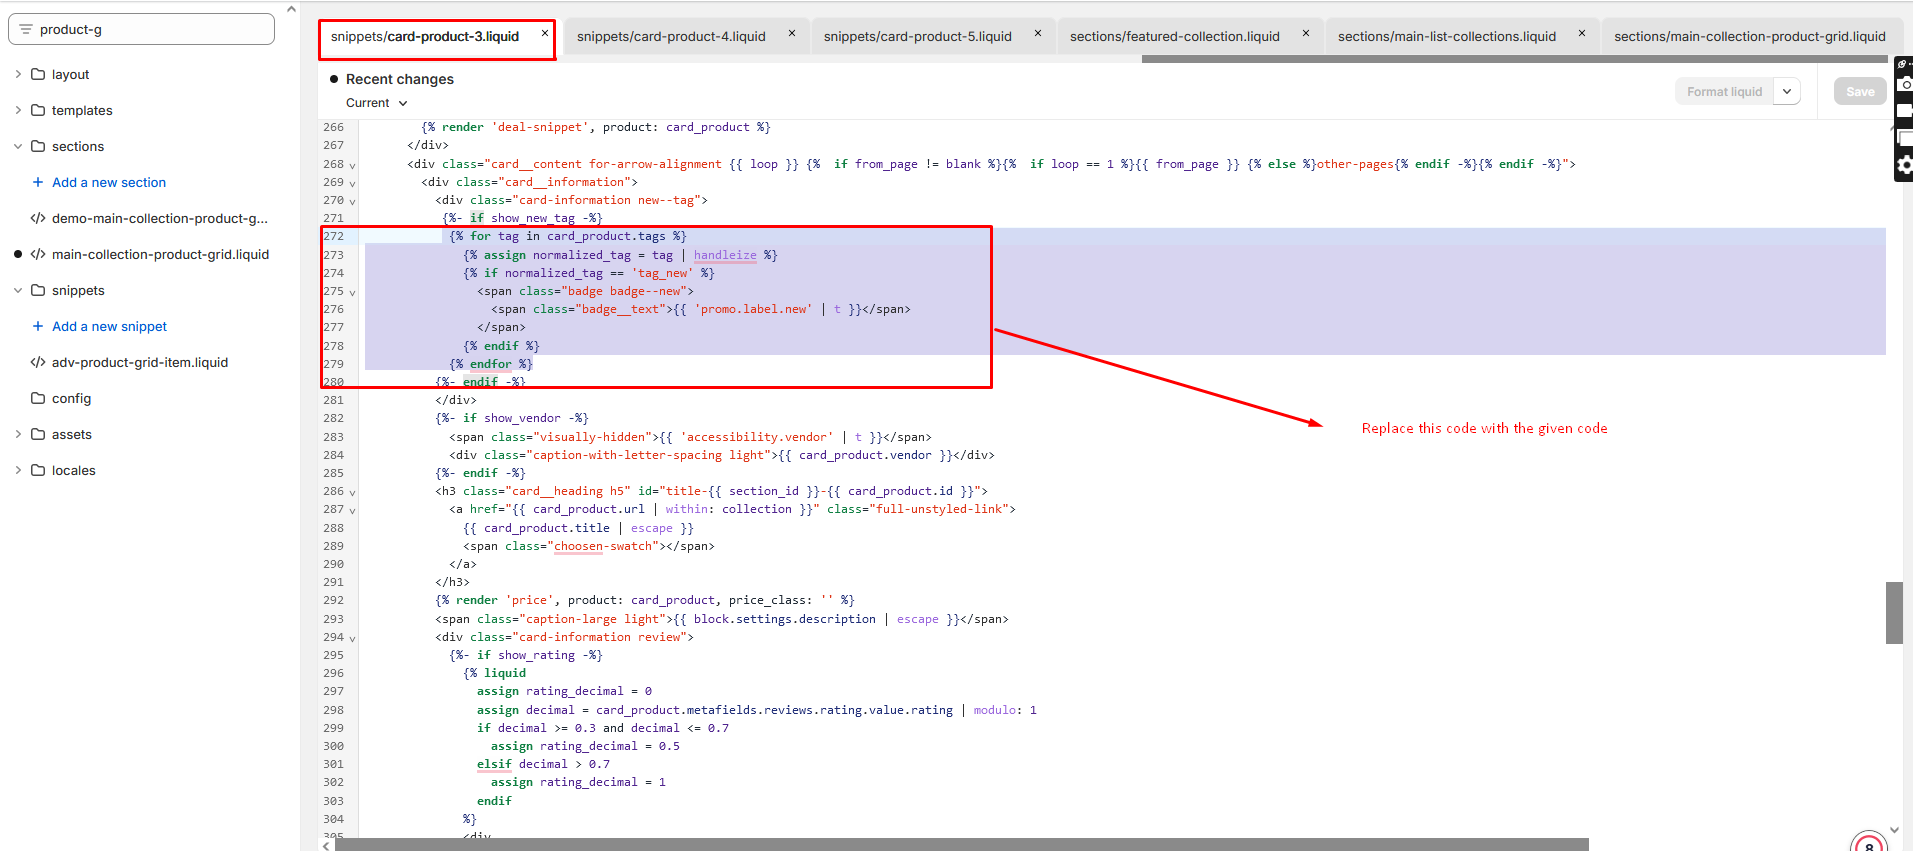Screen dimensions: 1913x851
Task: Click the folder icon next to sections
Action: click(x=38, y=146)
